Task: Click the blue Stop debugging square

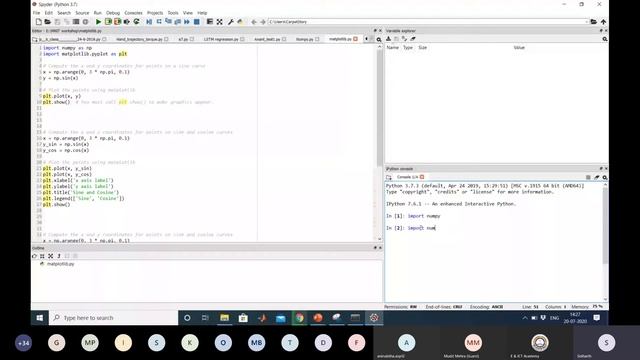Action: (197, 22)
